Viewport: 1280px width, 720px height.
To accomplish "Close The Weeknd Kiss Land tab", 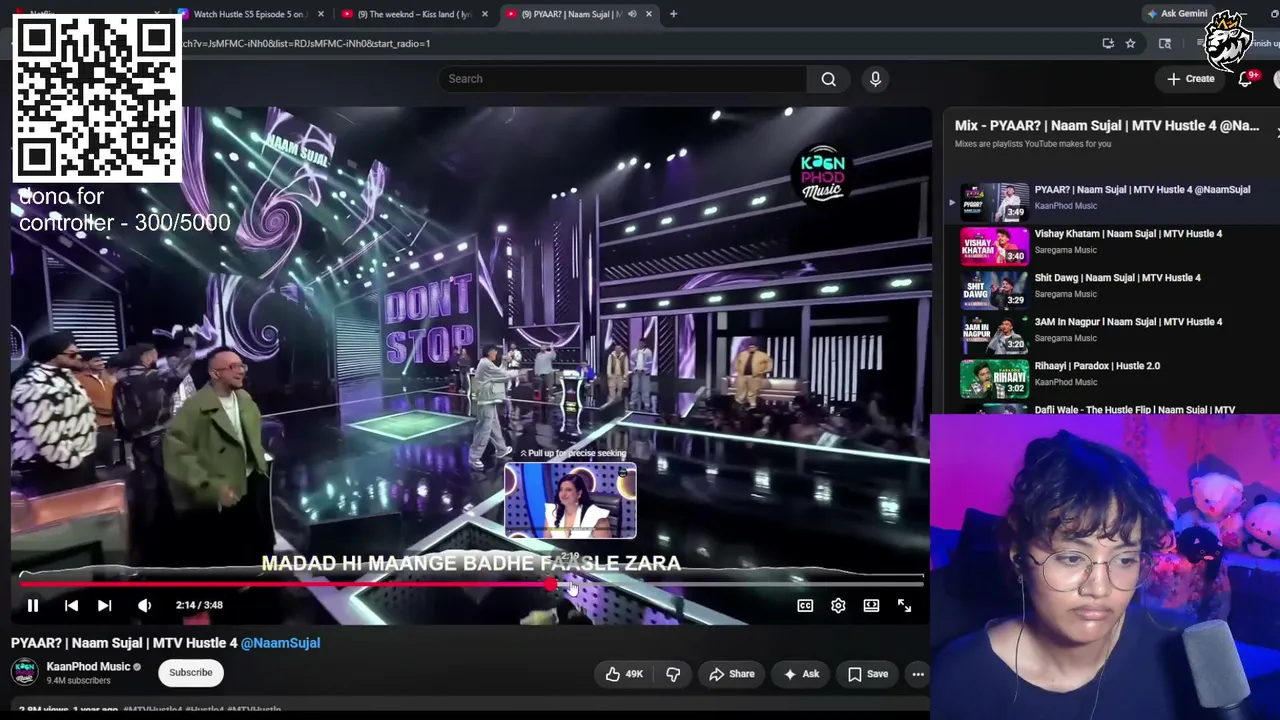I will [x=485, y=14].
